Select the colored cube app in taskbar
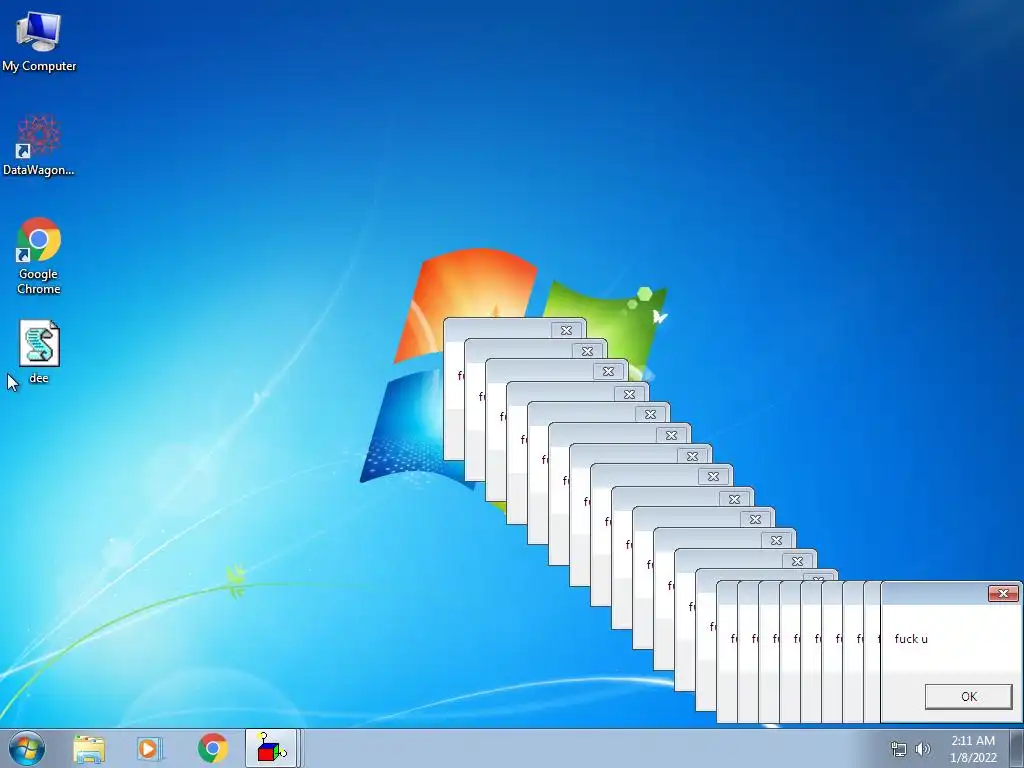Viewport: 1024px width, 768px height. click(x=272, y=748)
